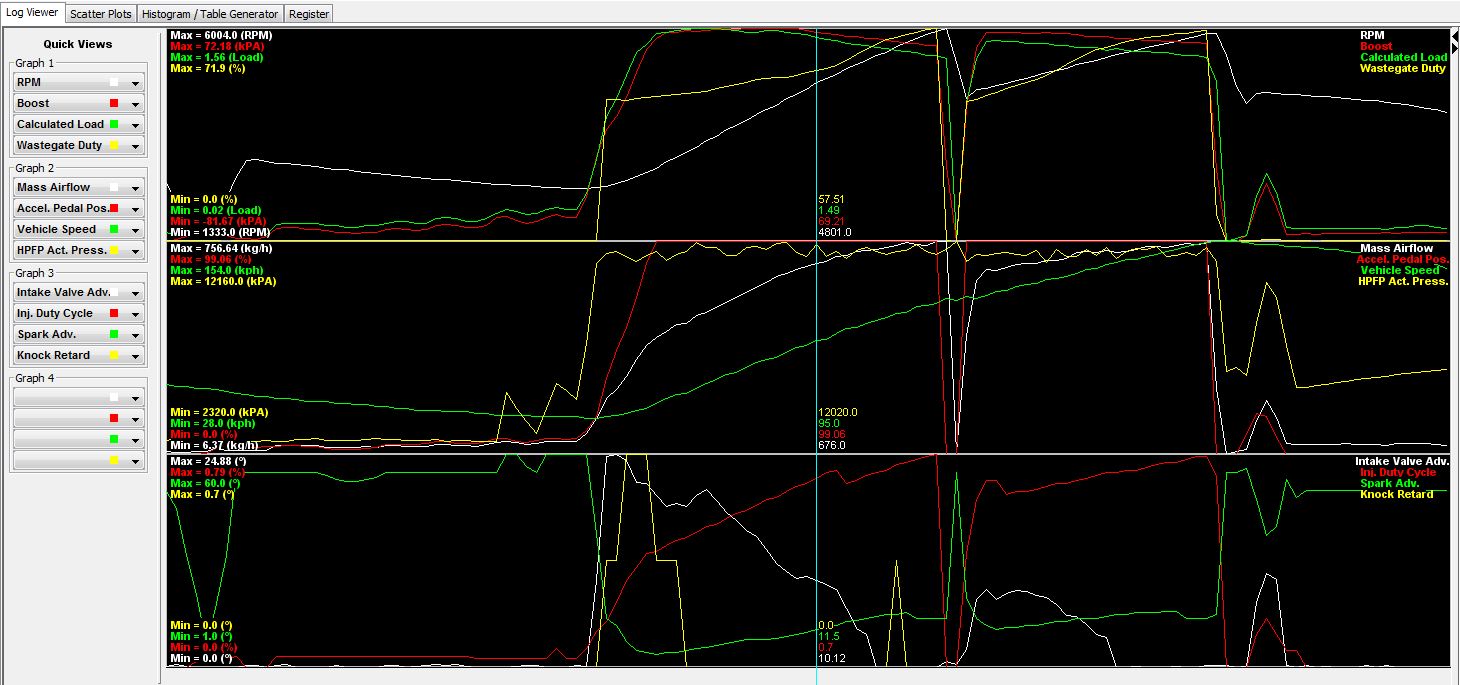Open the HPFP Act. Press. dropdown arrow
This screenshot has width=1460, height=685.
(135, 251)
